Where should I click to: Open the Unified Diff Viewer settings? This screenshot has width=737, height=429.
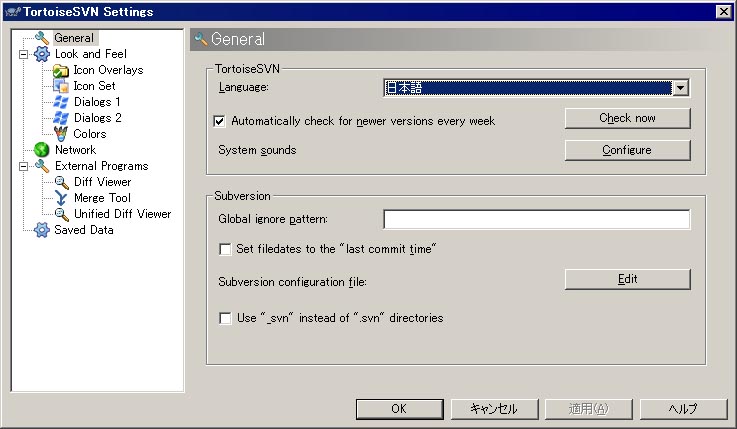pyautogui.click(x=122, y=214)
